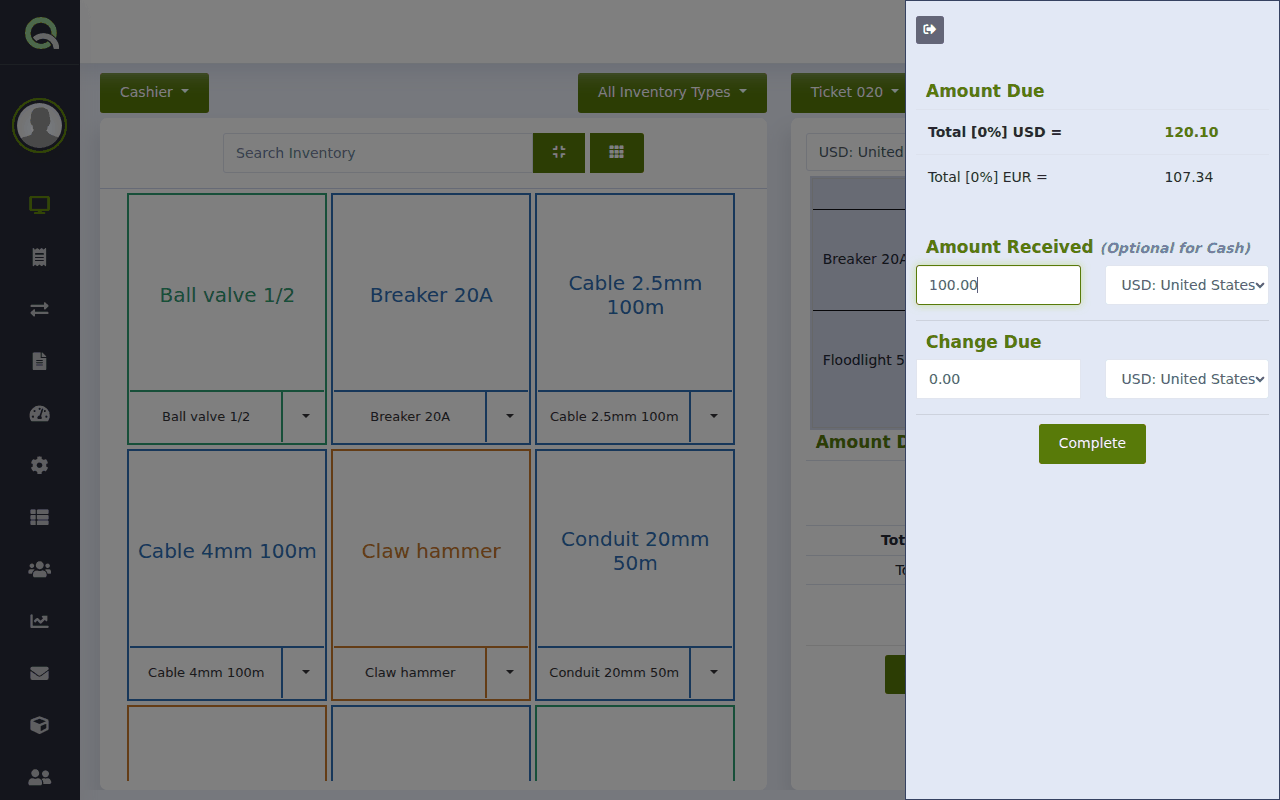Click the Search Inventory field
The height and width of the screenshot is (800, 1280).
pos(378,153)
